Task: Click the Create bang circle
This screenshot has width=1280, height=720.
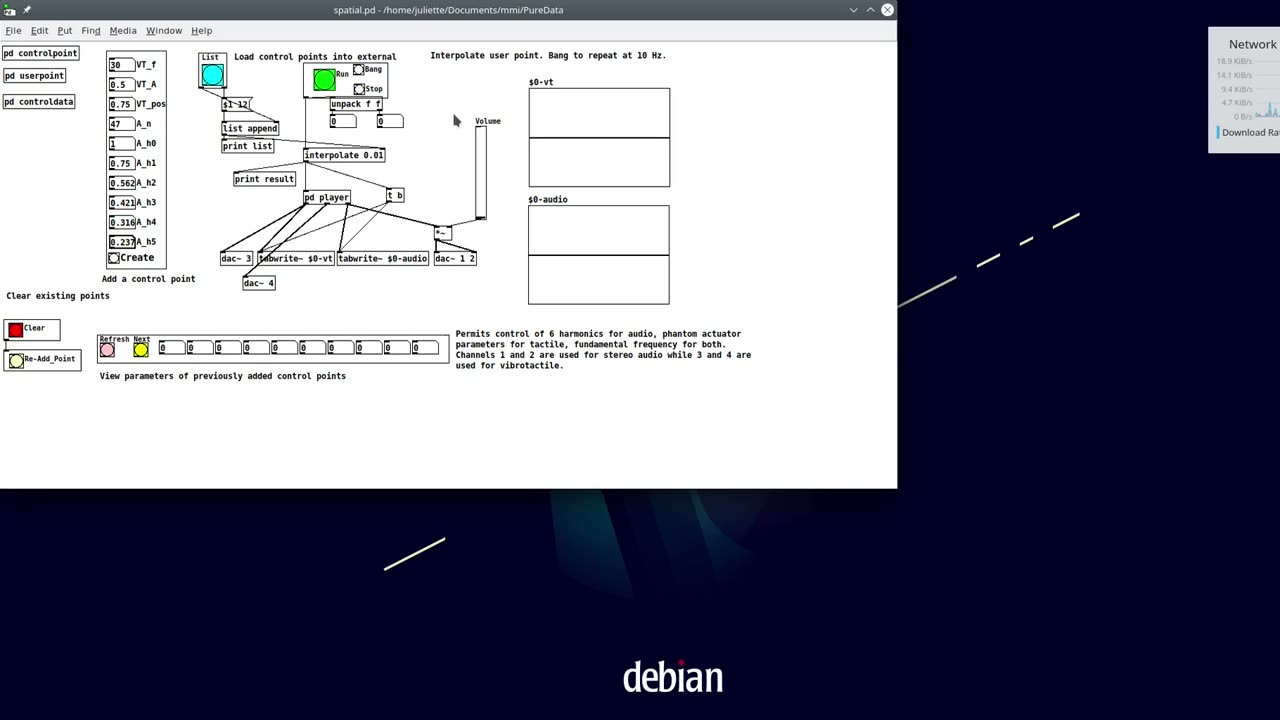Action: pyautogui.click(x=114, y=258)
